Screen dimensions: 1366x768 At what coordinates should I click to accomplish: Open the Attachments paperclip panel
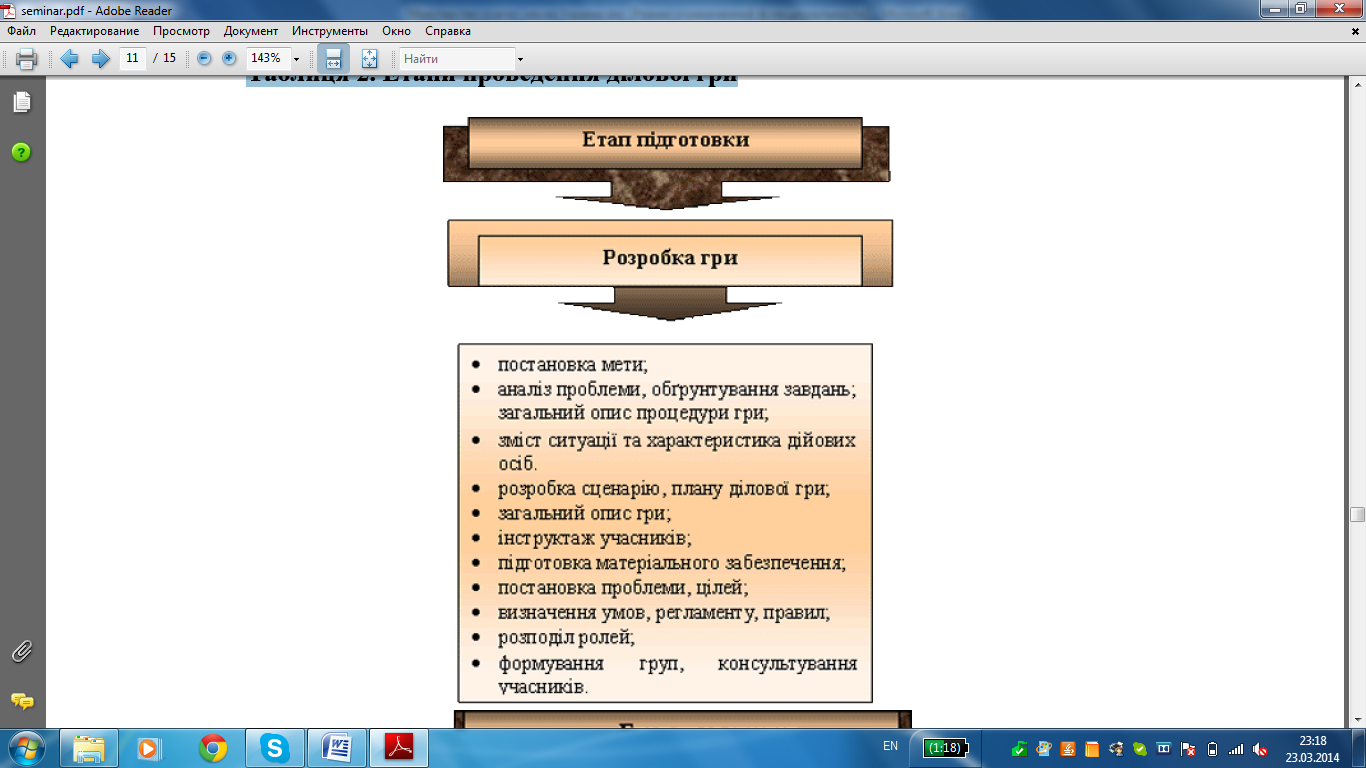pyautogui.click(x=22, y=652)
